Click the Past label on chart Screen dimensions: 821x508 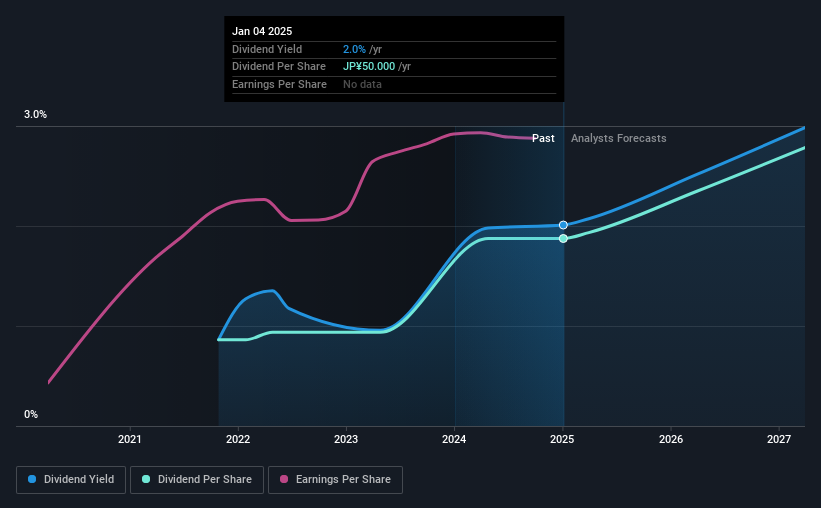543,138
